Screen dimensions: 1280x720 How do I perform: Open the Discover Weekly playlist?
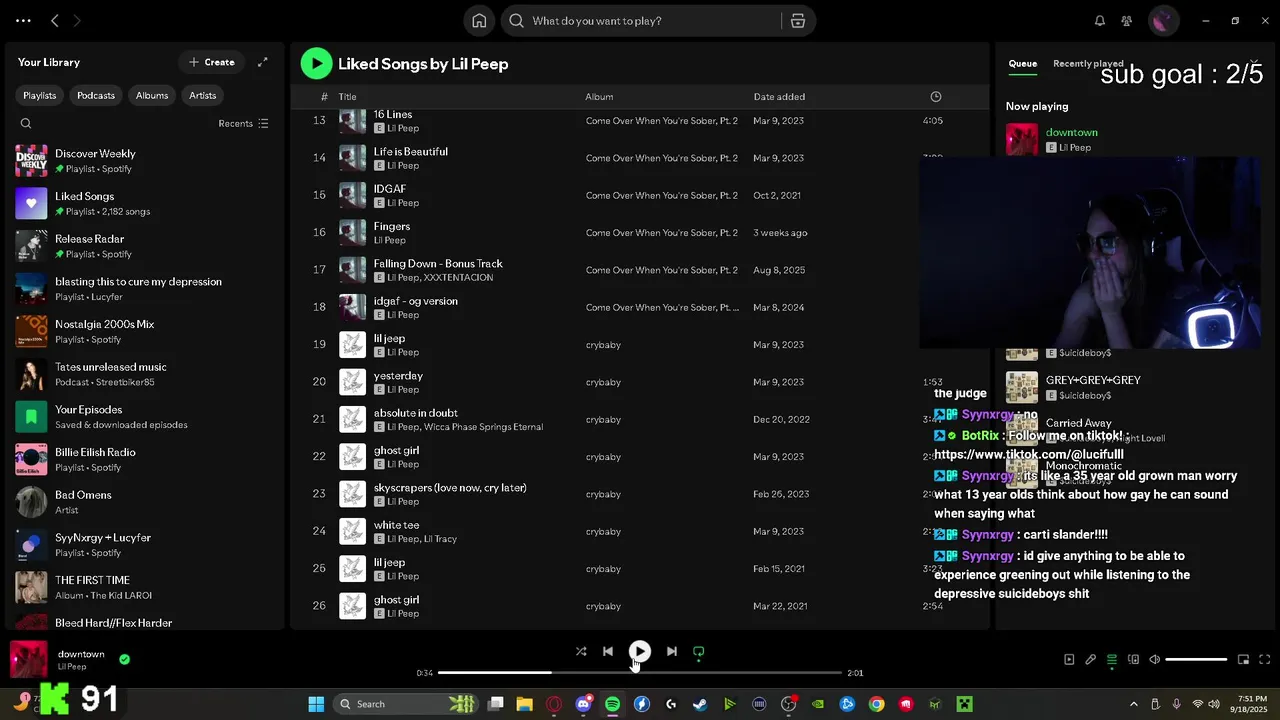click(x=145, y=161)
